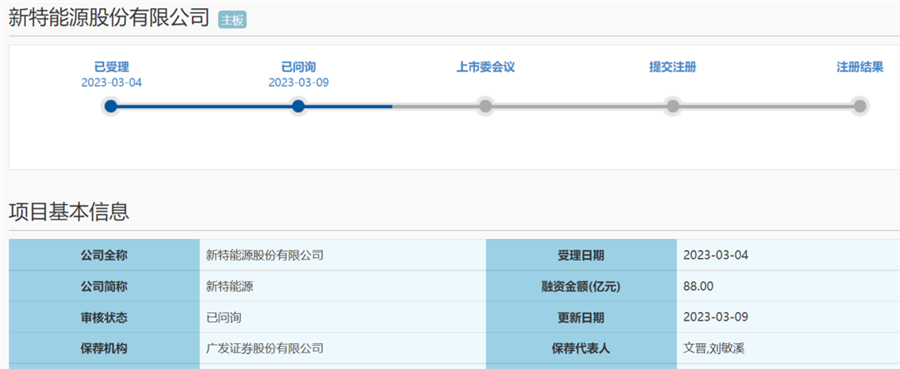This screenshot has width=900, height=369.
Task: Click the 已问询 timeline node dot
Action: 298,106
